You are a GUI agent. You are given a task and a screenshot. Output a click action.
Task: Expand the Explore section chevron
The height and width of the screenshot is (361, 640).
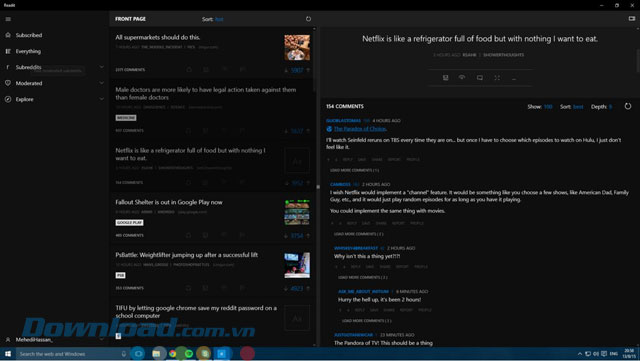102,99
